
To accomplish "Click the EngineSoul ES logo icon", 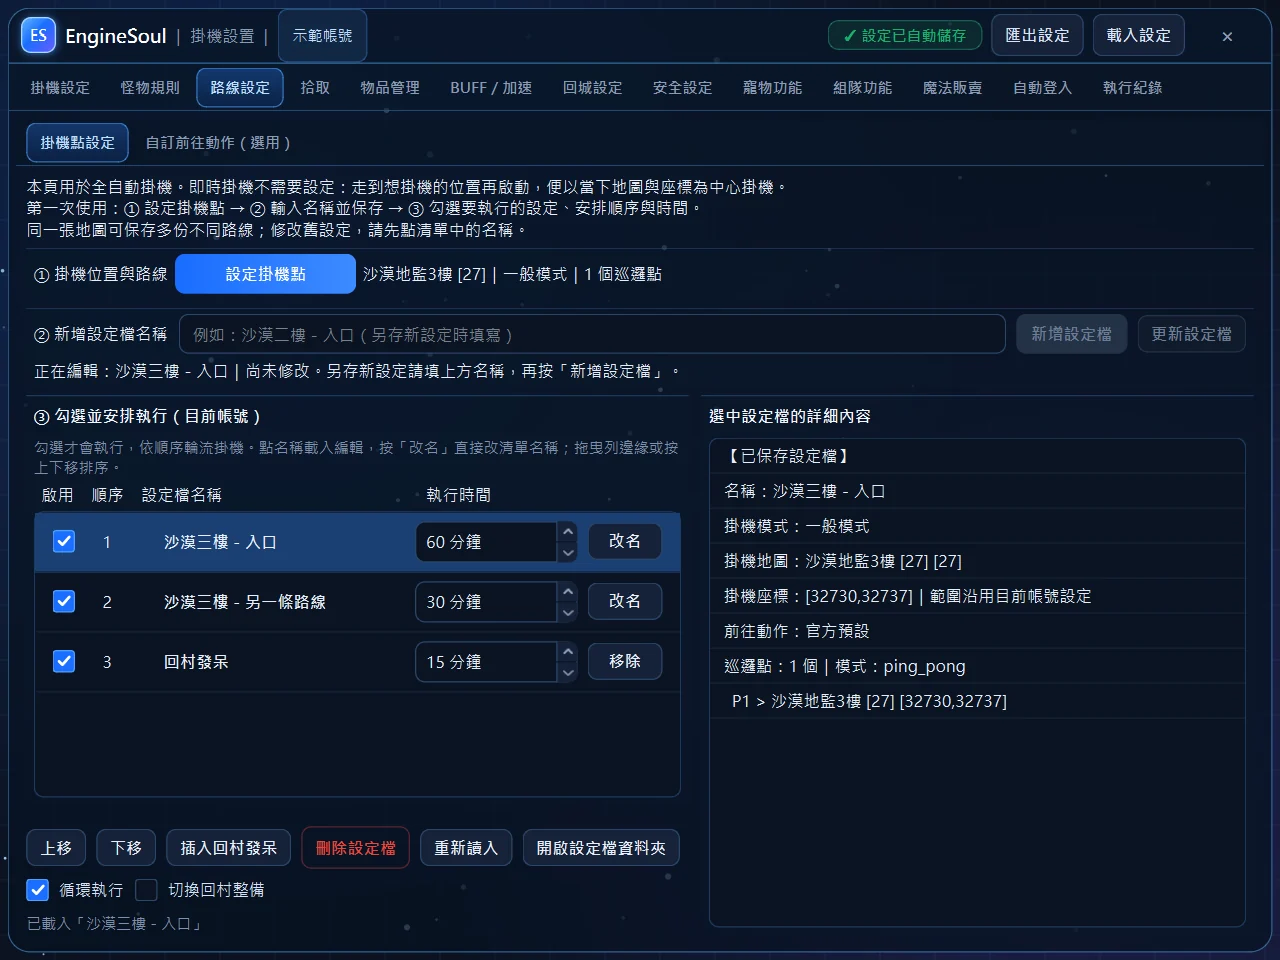I will click(38, 36).
